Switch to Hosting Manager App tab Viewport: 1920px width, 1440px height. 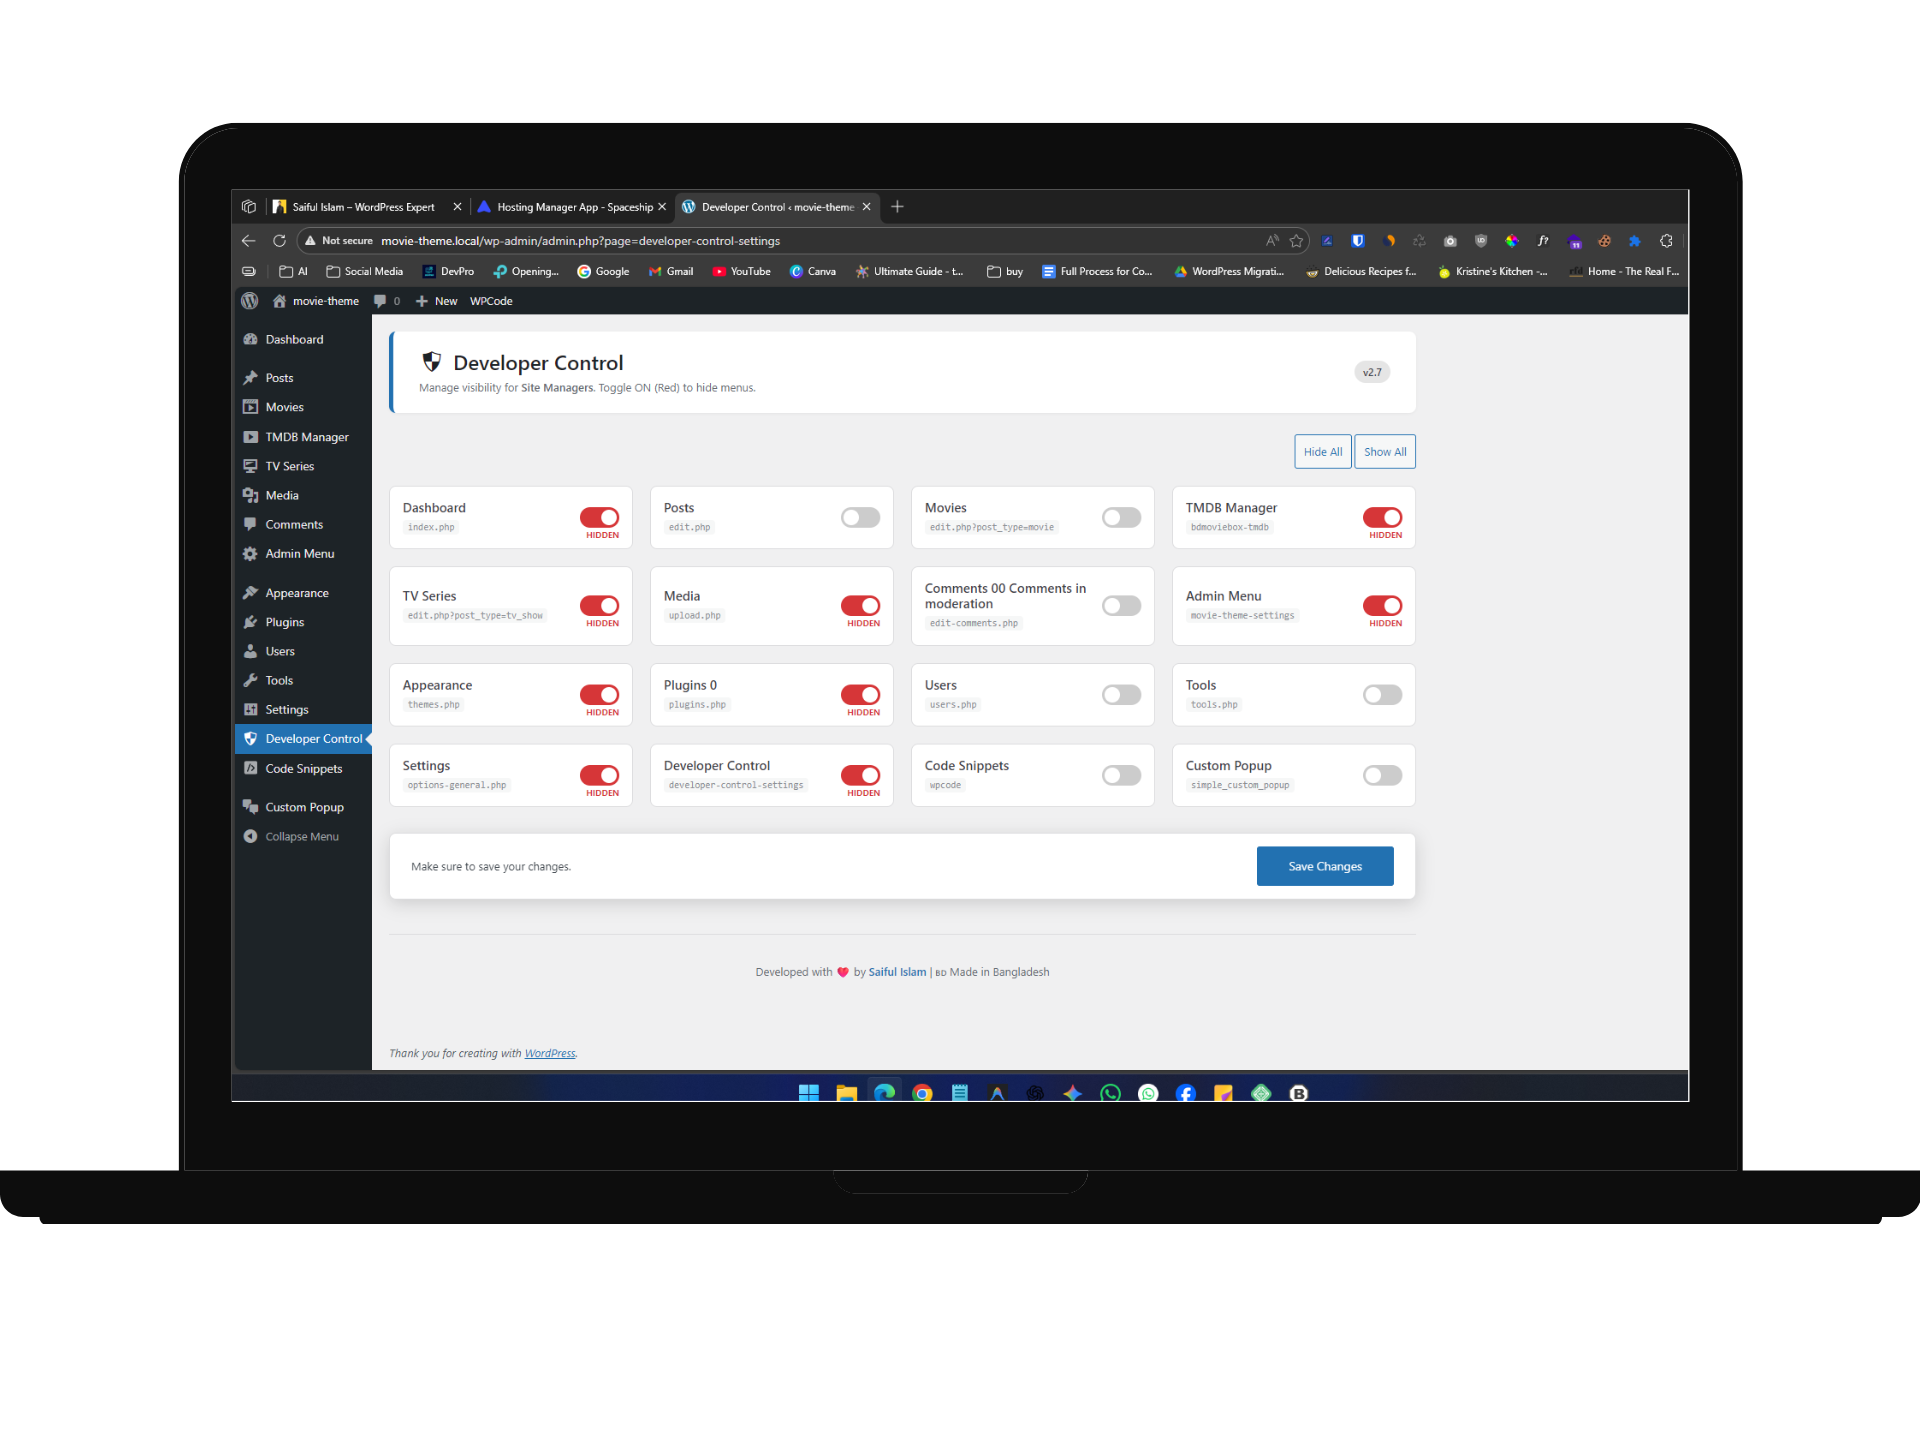click(x=570, y=207)
